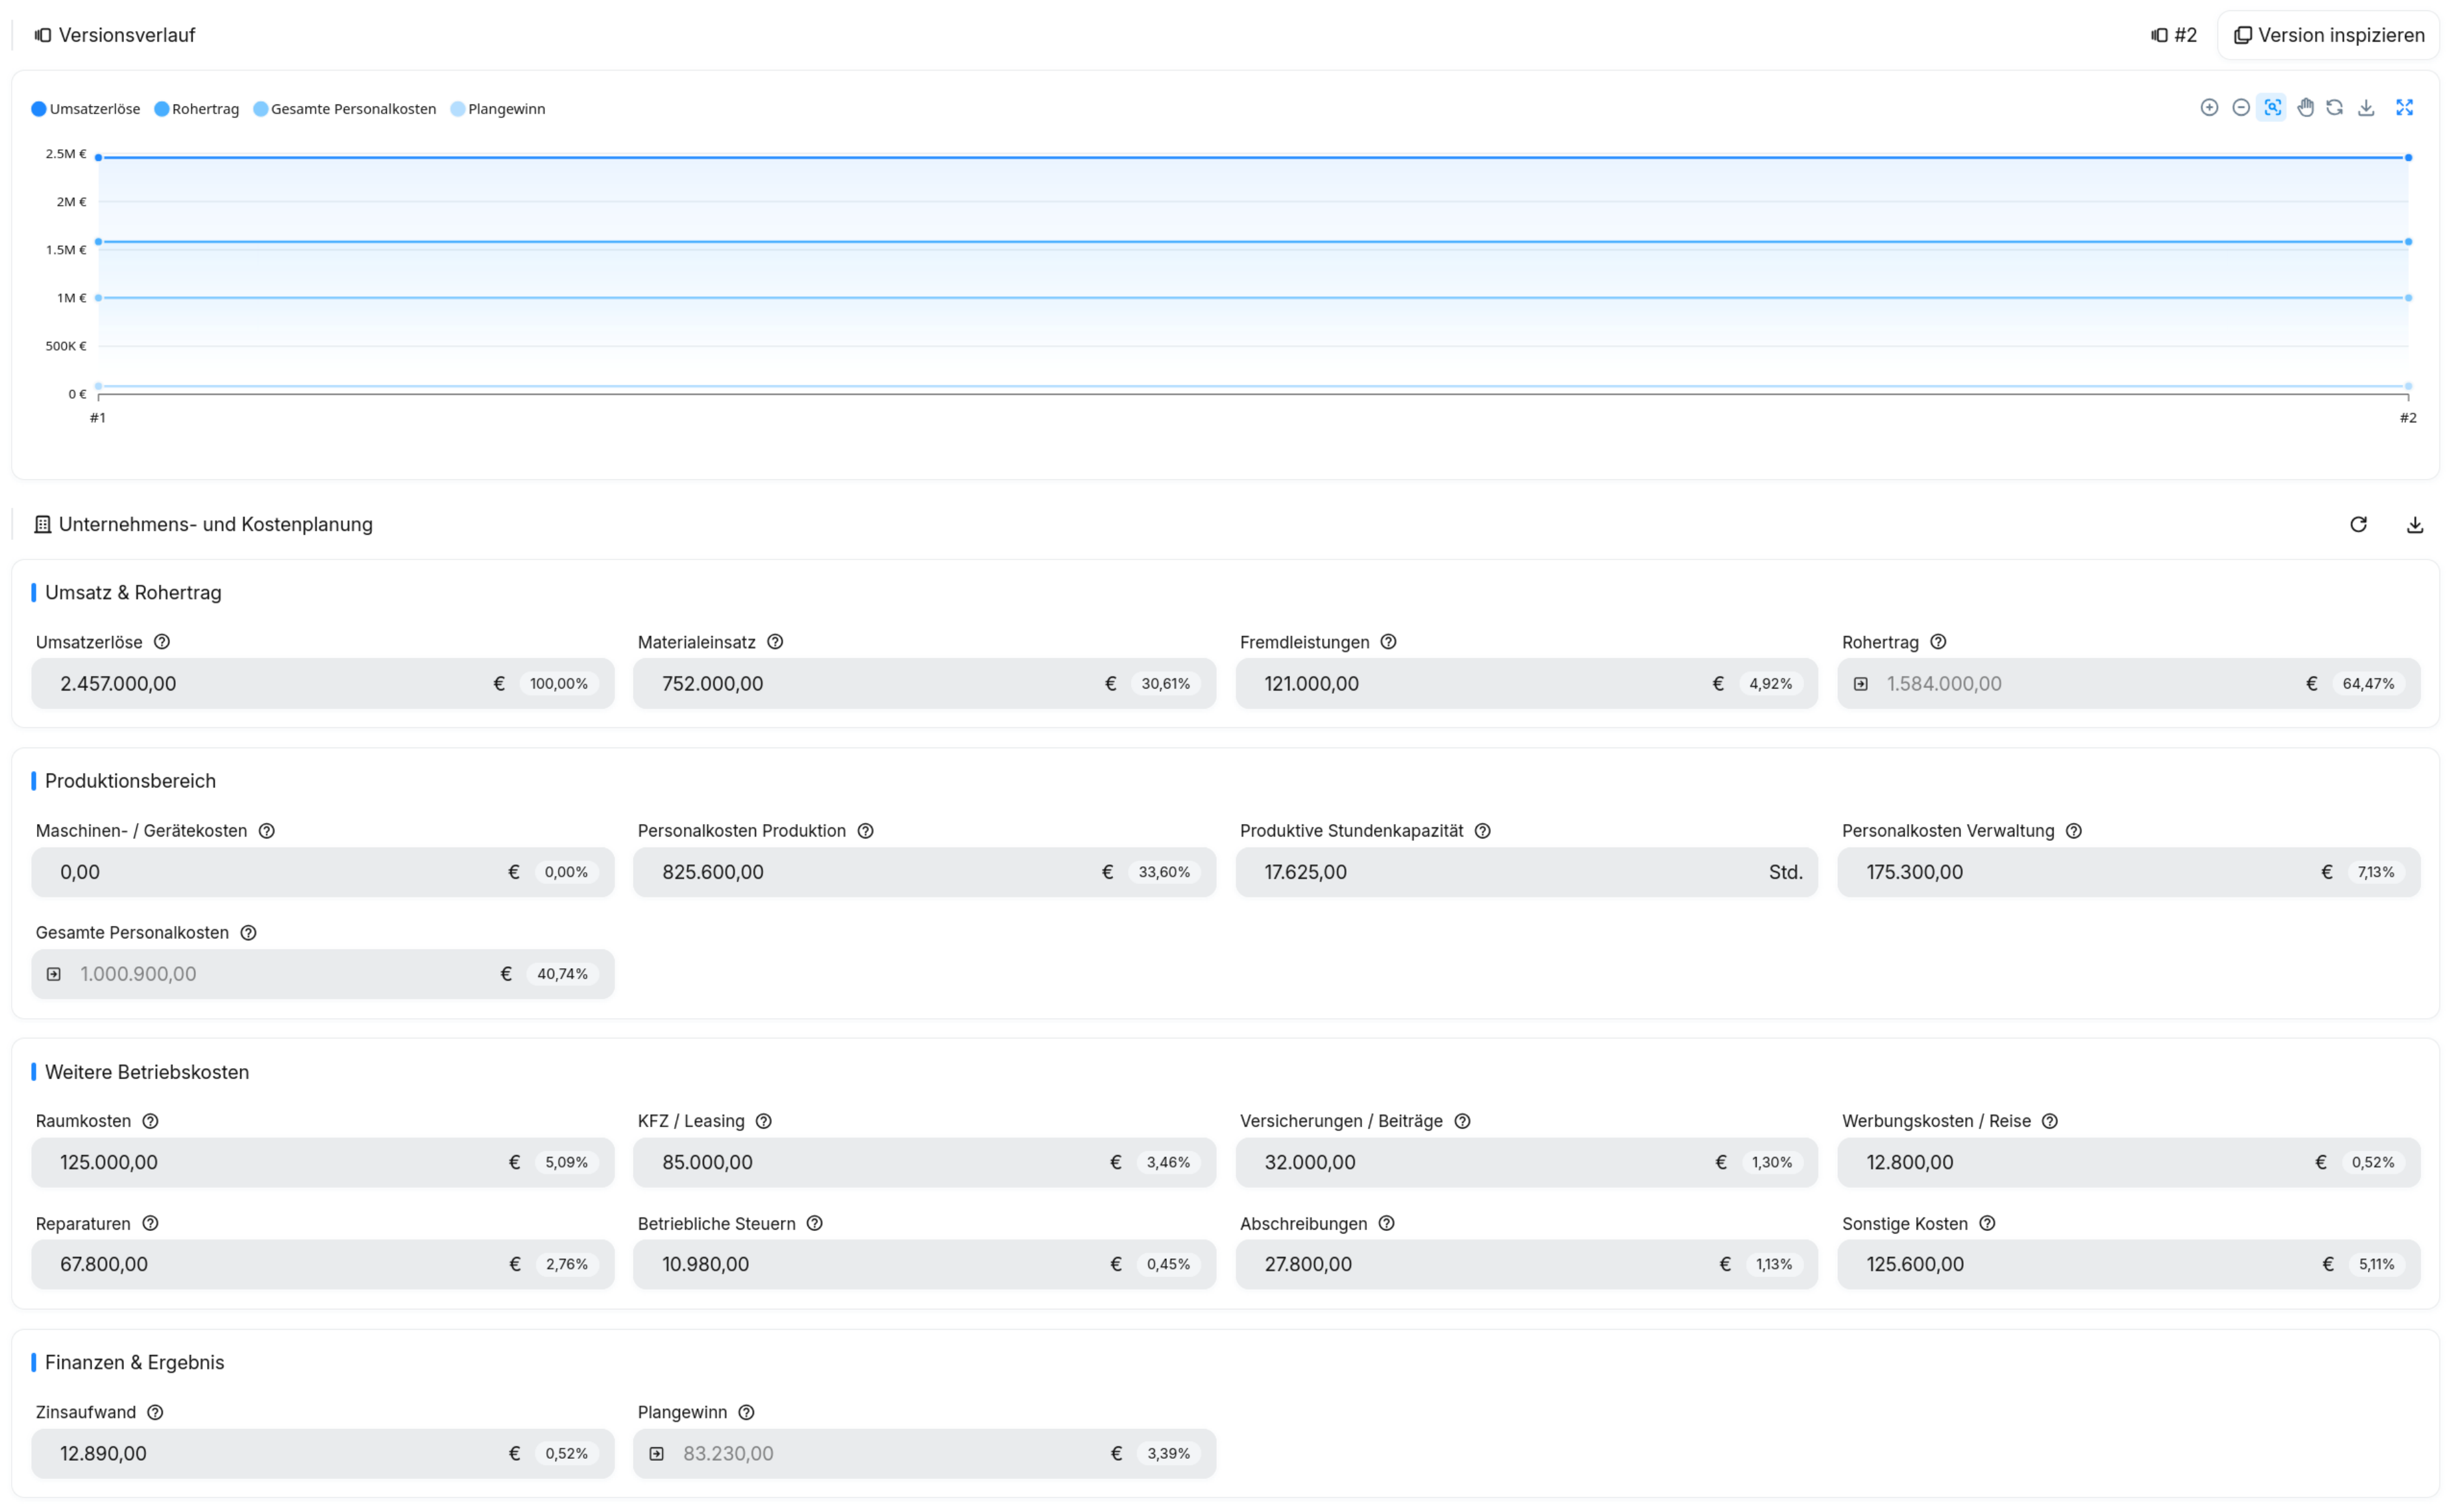Image resolution: width=2453 pixels, height=1512 pixels.
Task: Show help for Zinsaufwand
Action: click(x=155, y=1412)
